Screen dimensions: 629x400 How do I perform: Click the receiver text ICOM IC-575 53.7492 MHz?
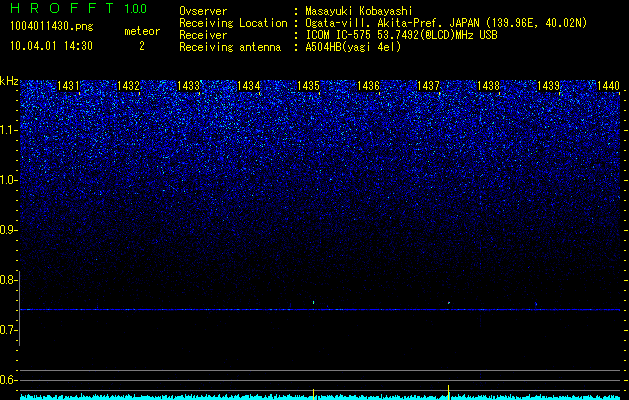click(401, 35)
